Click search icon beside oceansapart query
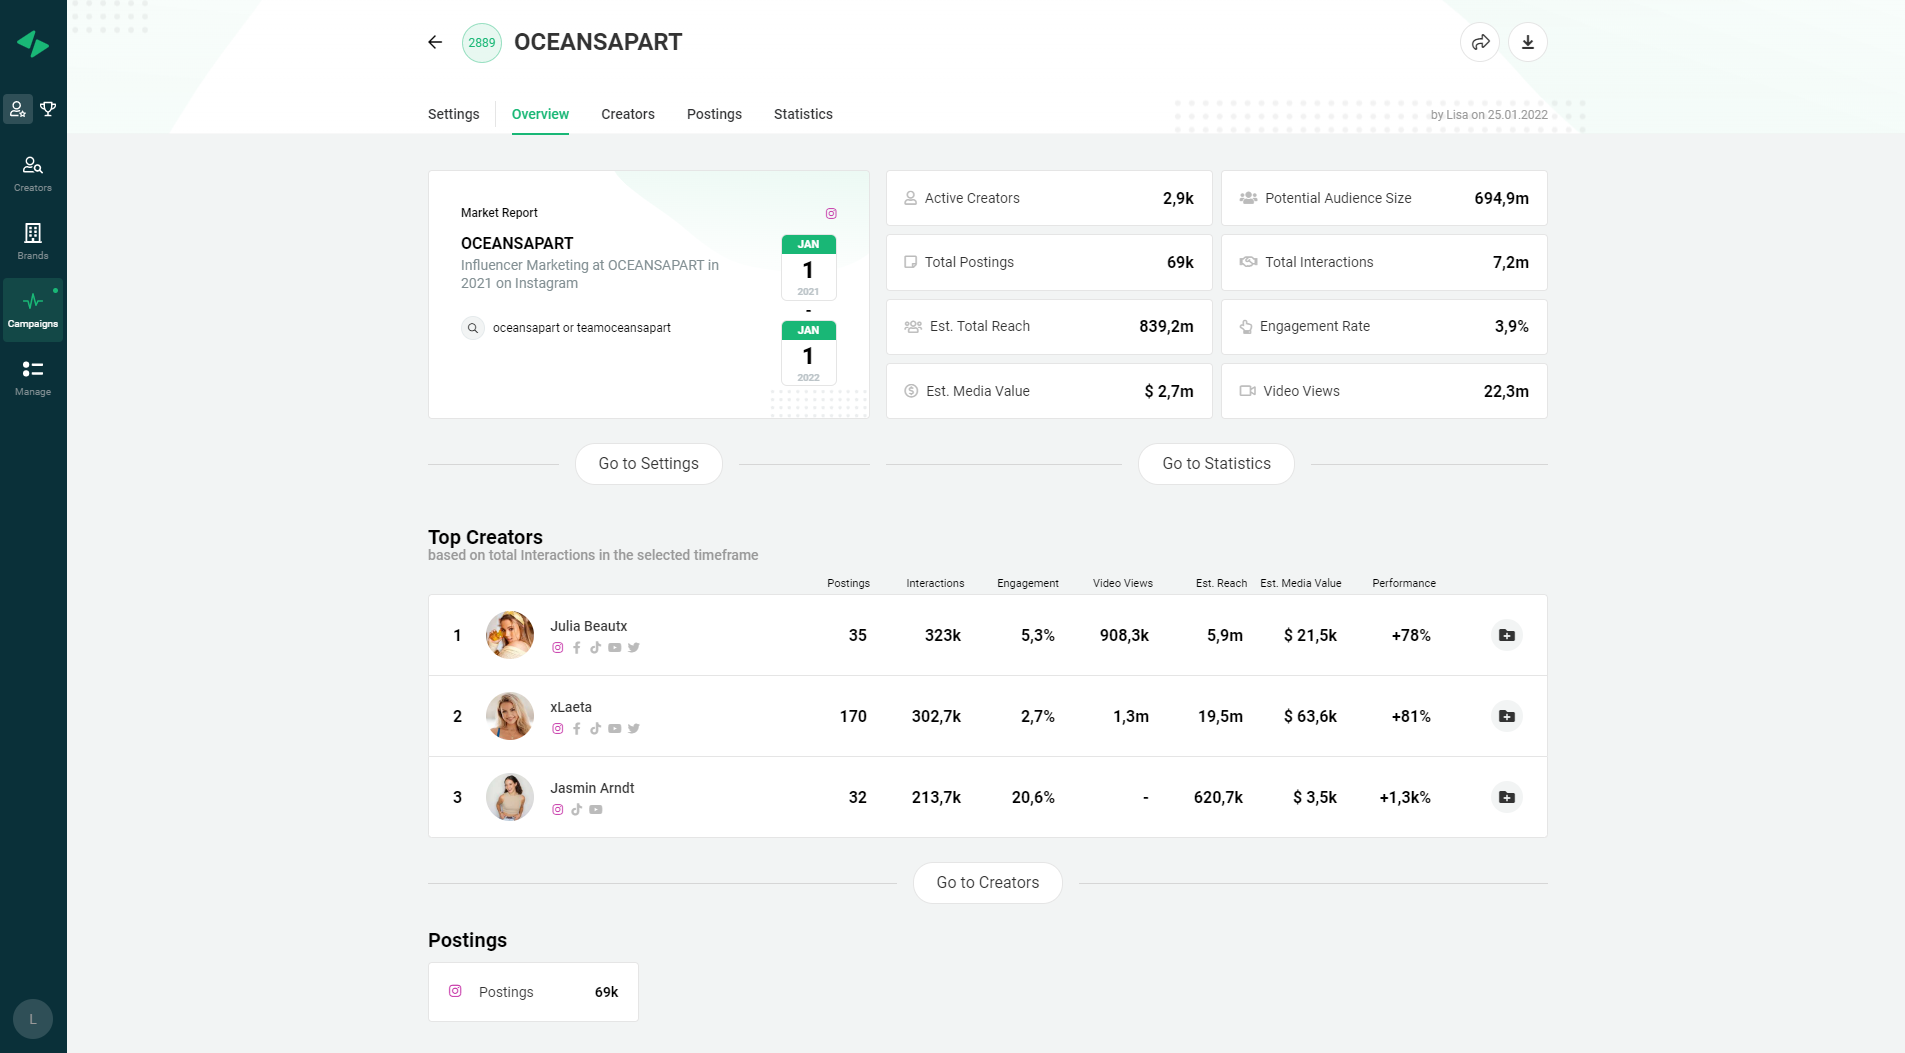 tap(473, 328)
